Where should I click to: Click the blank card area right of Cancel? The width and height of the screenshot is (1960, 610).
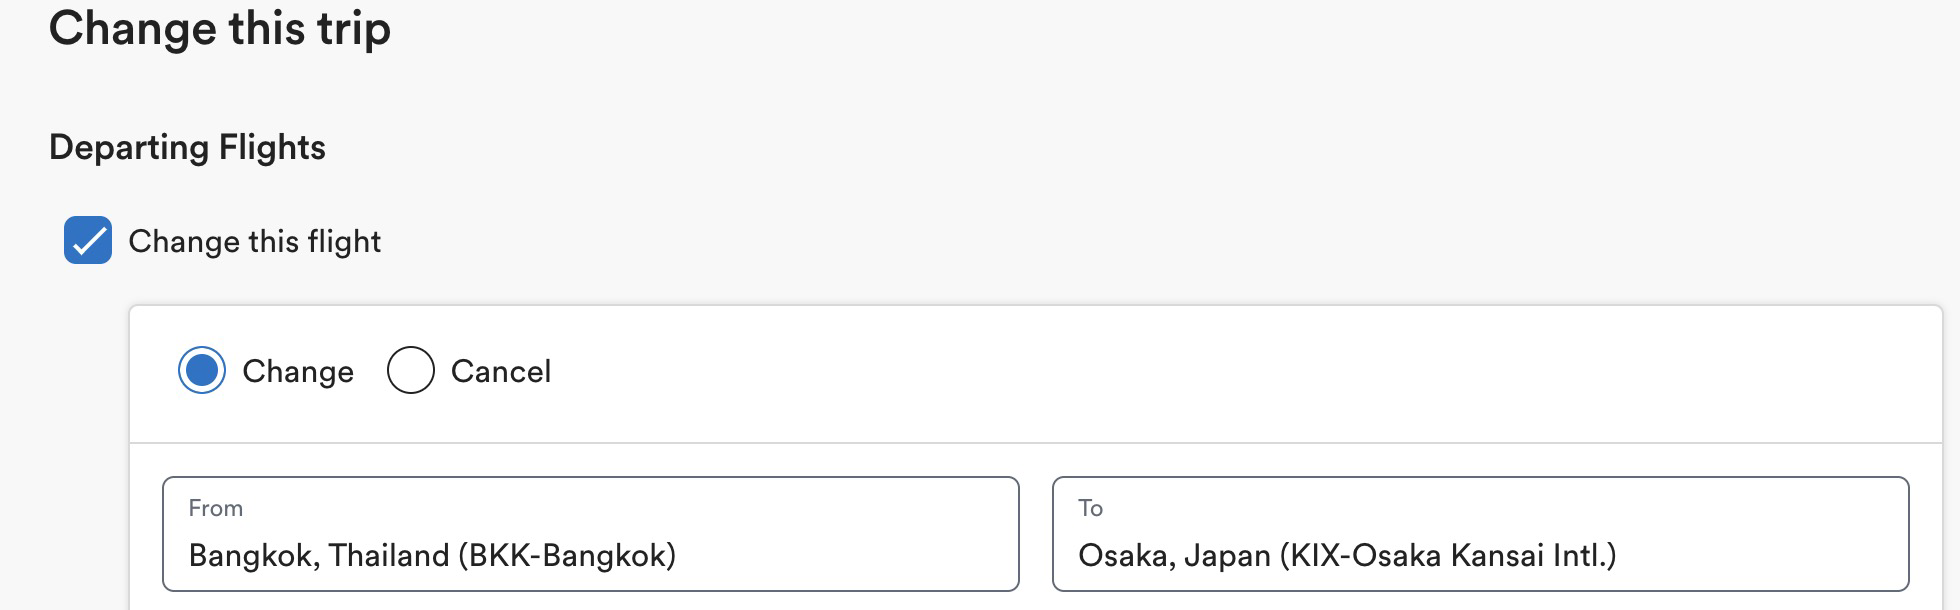pyautogui.click(x=1200, y=371)
